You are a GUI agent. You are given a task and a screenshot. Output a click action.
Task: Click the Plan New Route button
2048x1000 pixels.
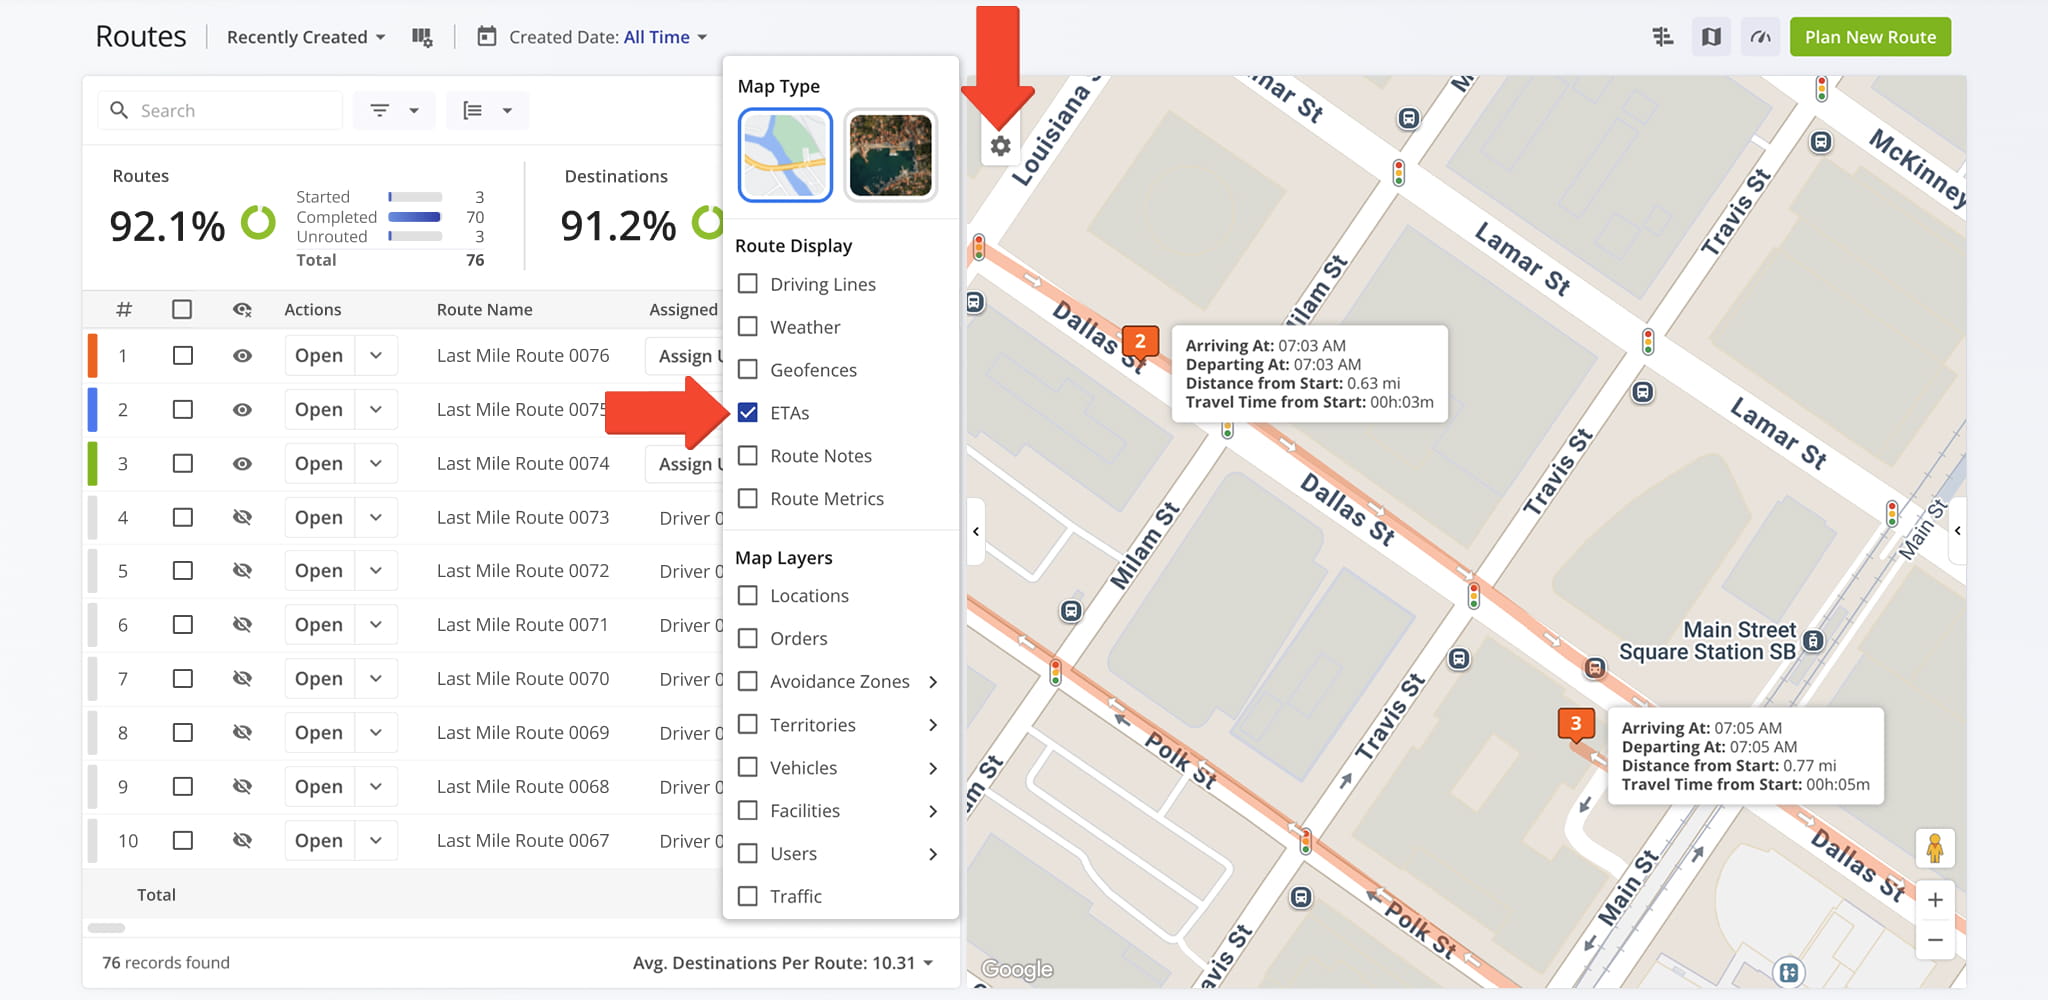pos(1869,37)
